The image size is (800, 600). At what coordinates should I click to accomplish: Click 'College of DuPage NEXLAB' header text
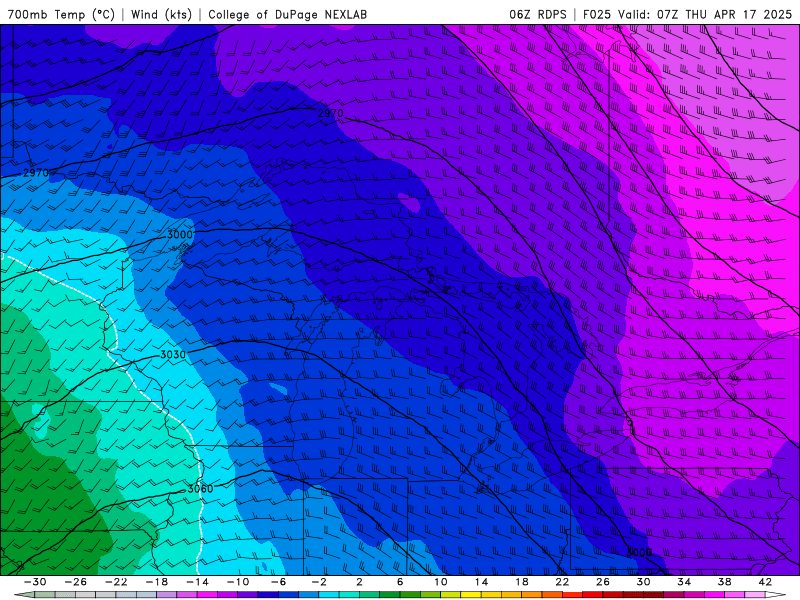point(287,14)
